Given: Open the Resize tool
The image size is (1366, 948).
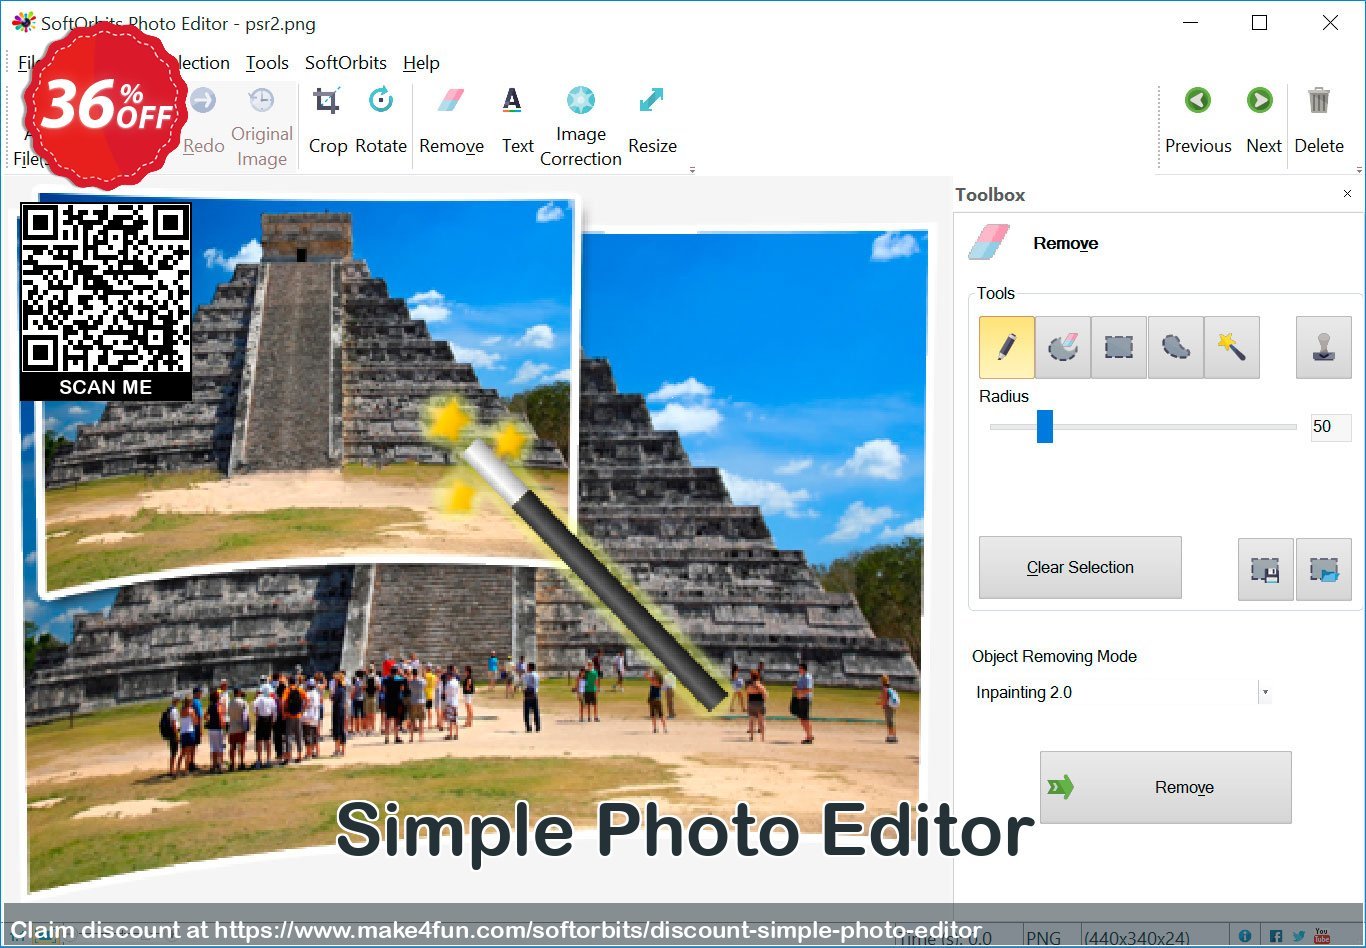Looking at the screenshot, I should point(652,121).
